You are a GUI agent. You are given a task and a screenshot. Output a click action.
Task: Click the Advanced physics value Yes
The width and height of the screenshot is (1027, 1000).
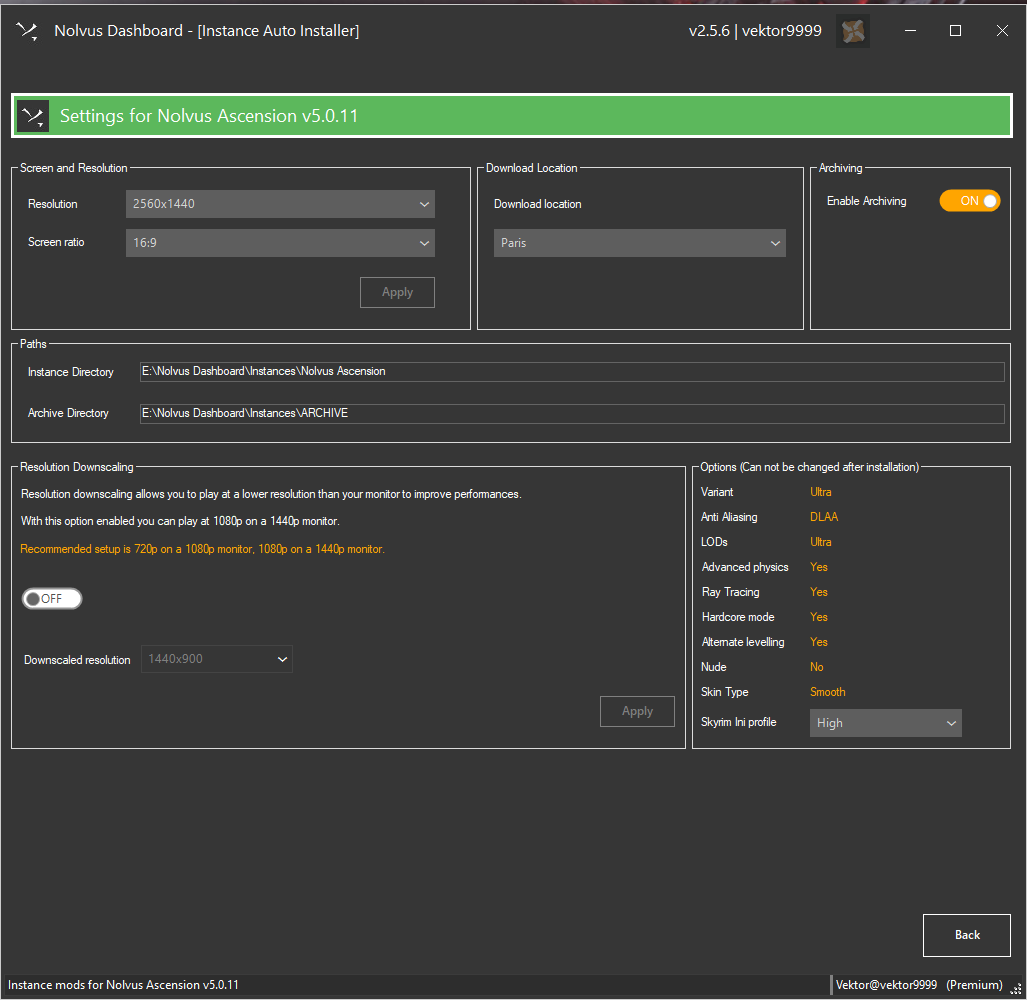tap(819, 567)
